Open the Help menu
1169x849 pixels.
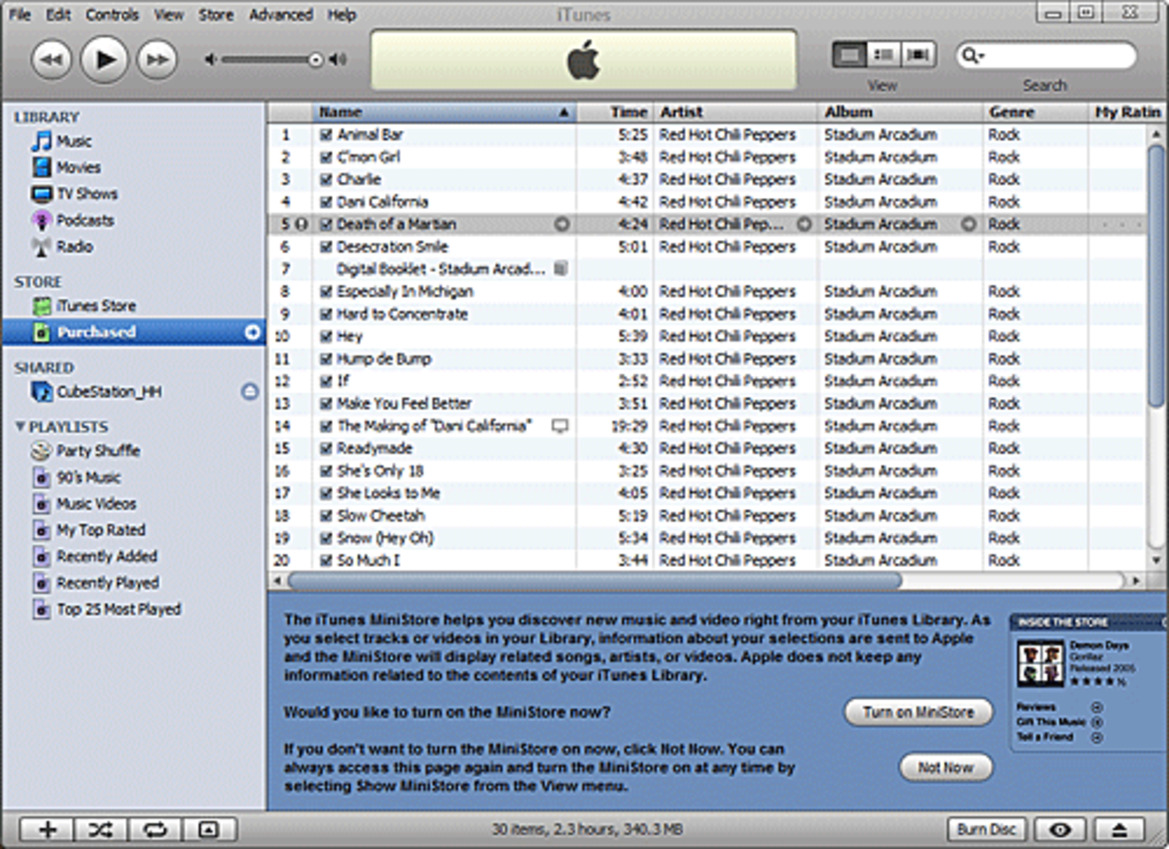coord(341,15)
